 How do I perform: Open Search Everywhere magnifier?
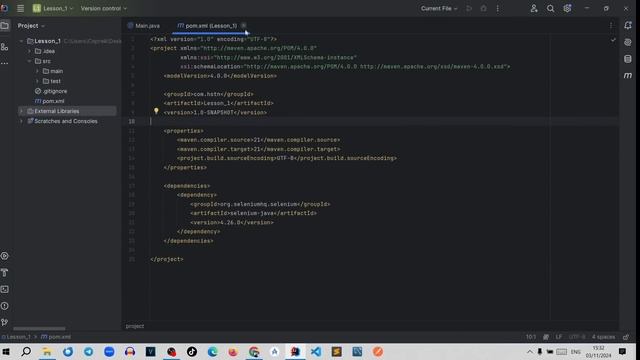coord(551,8)
